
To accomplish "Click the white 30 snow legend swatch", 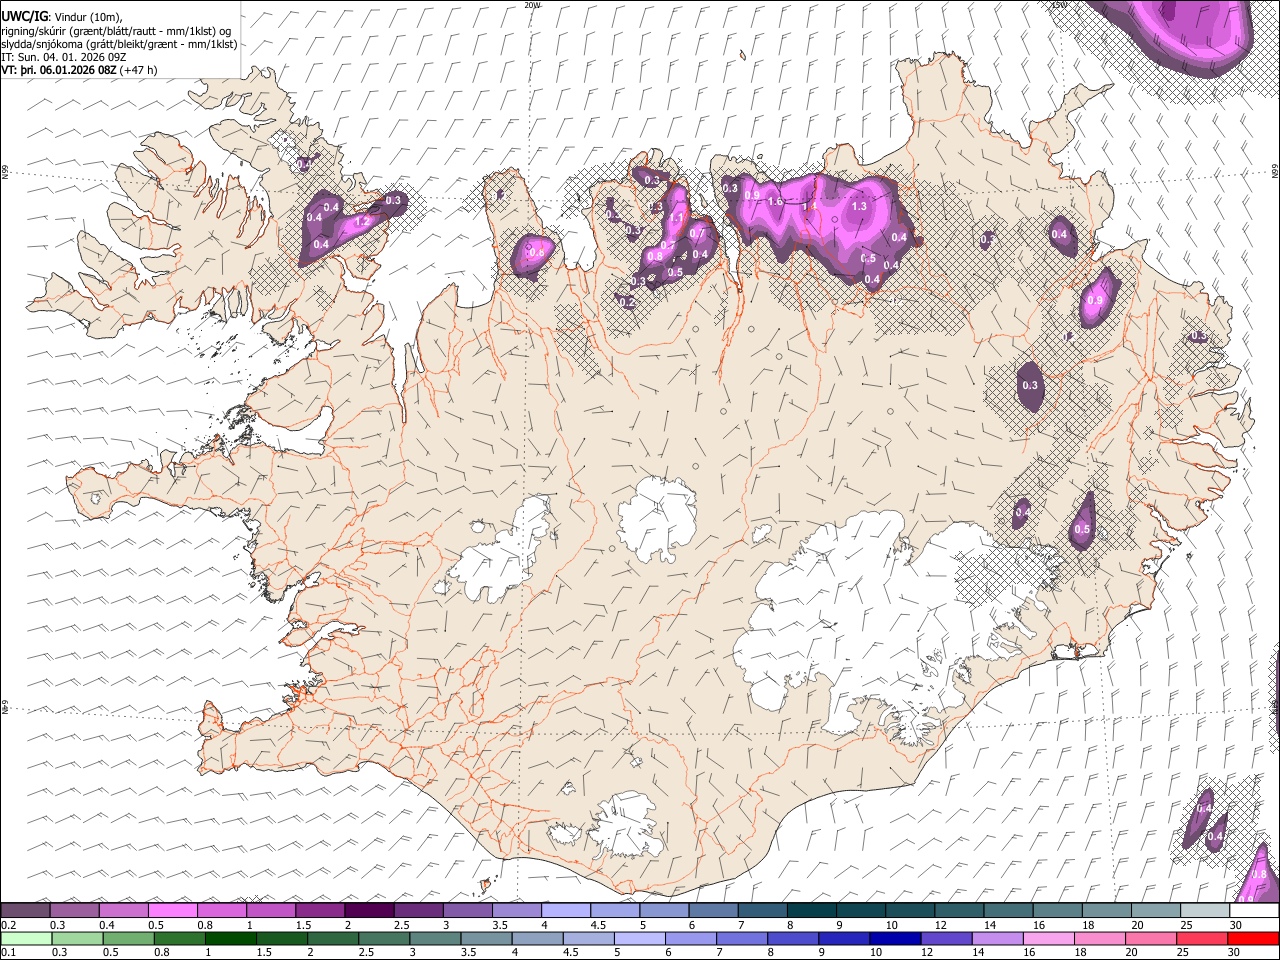I will [x=1254, y=910].
